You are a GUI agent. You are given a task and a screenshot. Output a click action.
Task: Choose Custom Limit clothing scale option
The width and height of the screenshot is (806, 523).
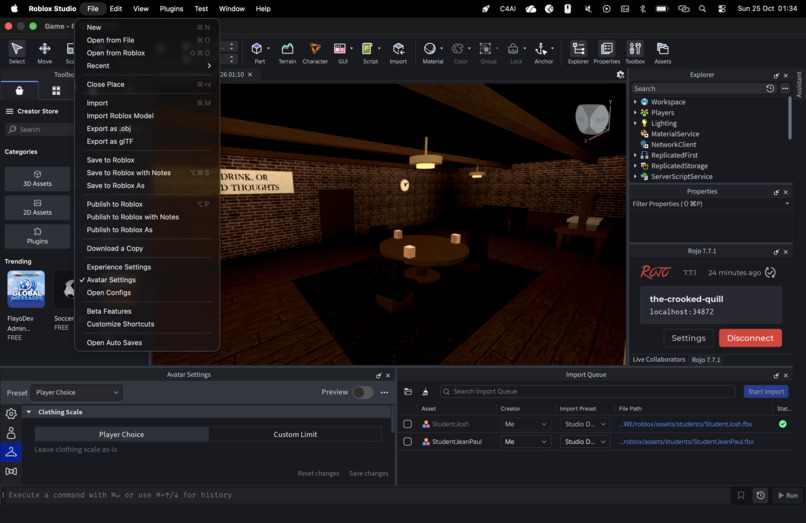coord(295,435)
